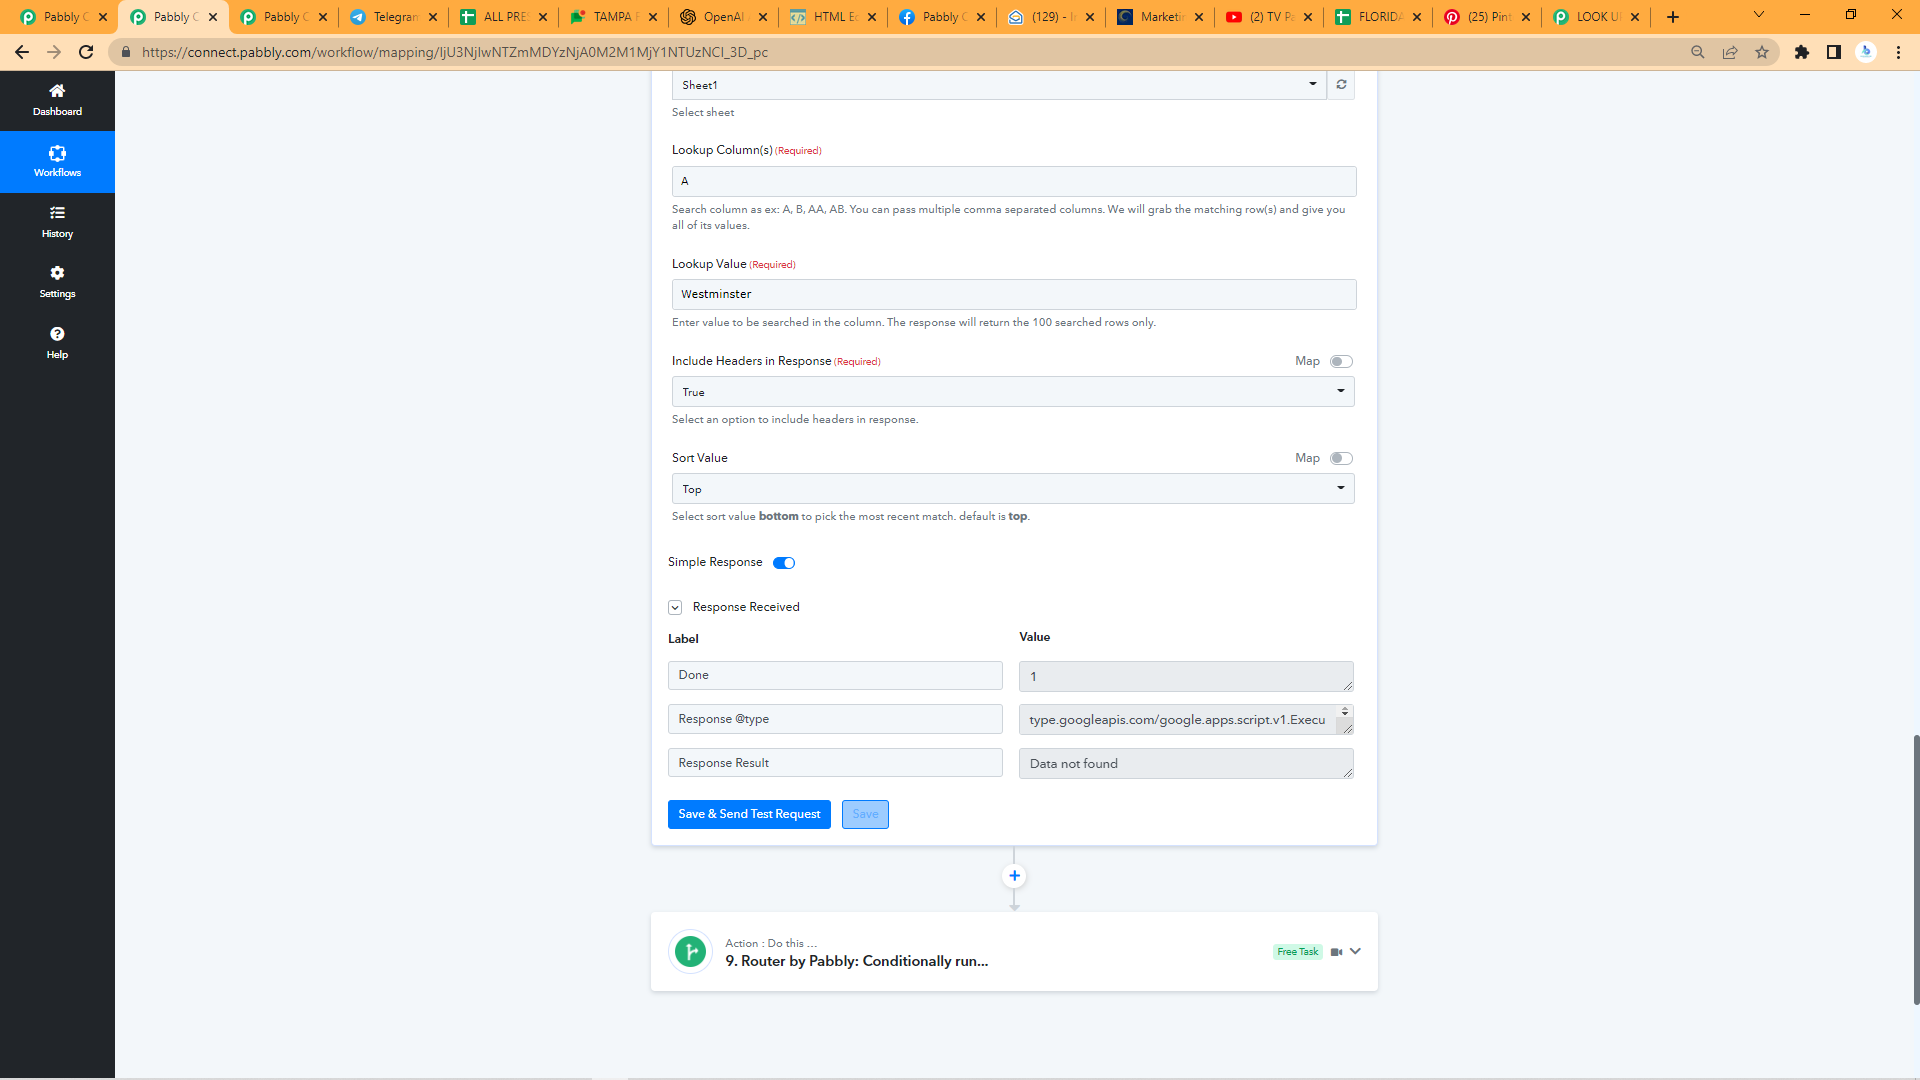Switch to the YouTube TV tab
This screenshot has width=1920, height=1080.
pos(1270,17)
